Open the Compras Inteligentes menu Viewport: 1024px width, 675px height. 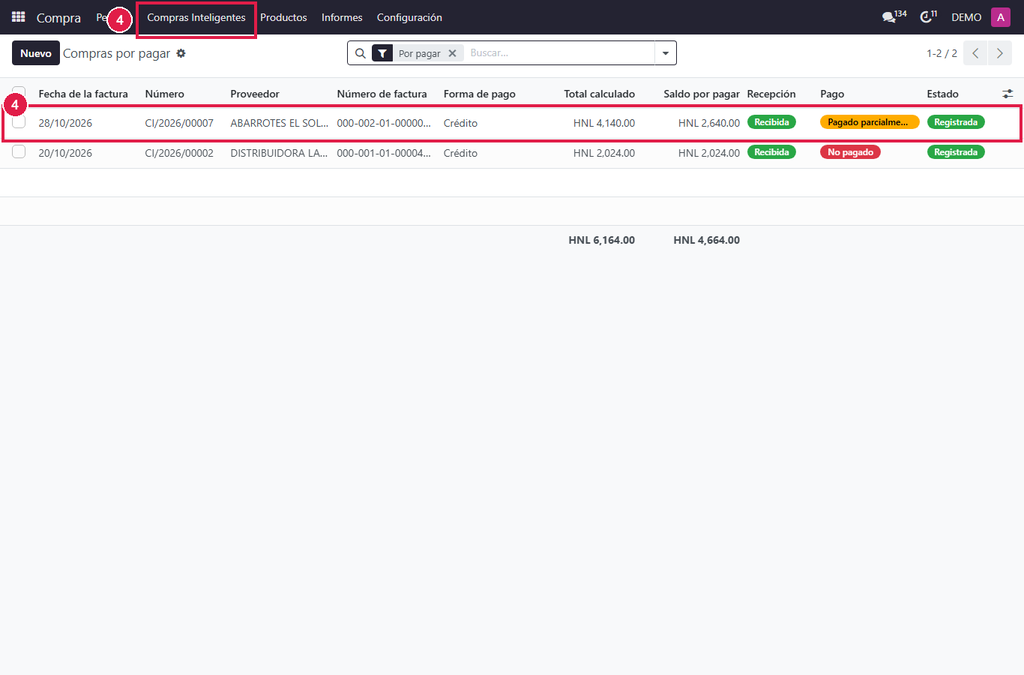click(x=196, y=18)
